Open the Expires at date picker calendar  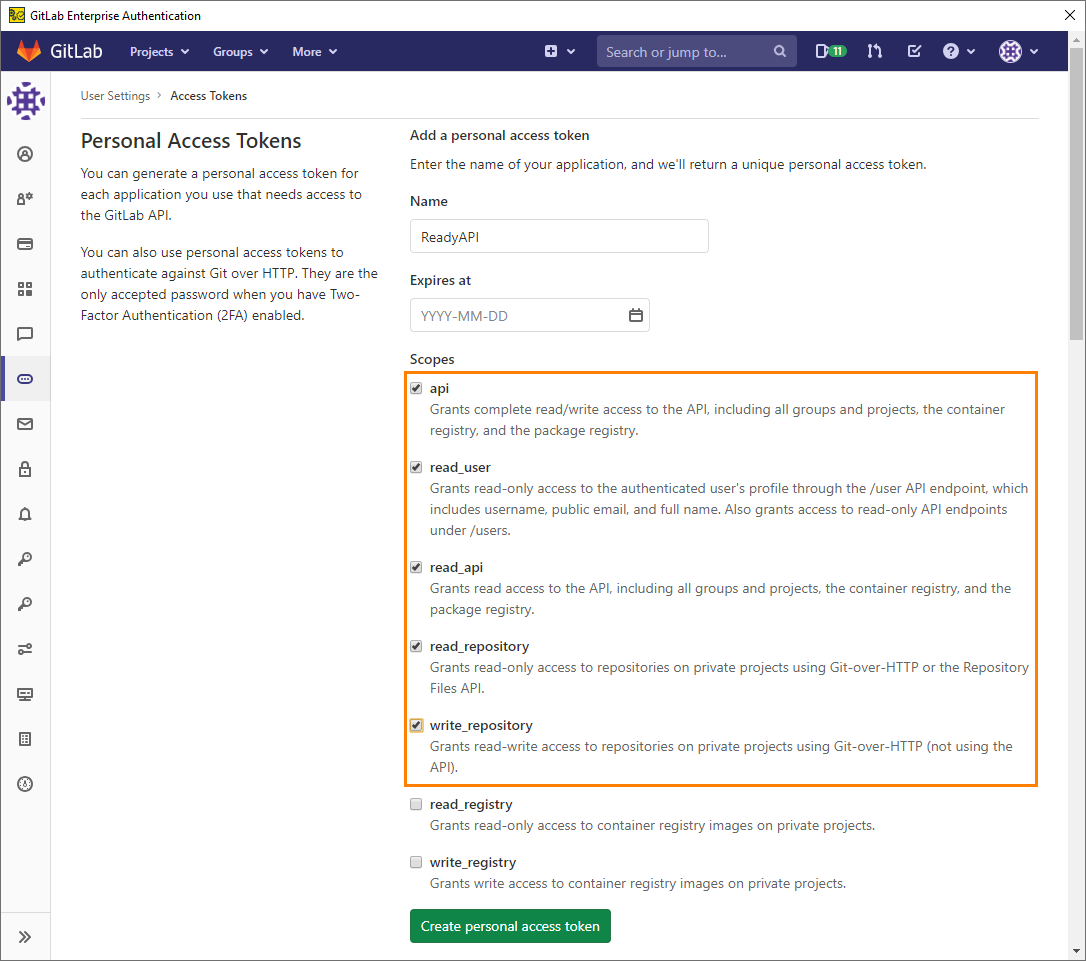tap(636, 314)
